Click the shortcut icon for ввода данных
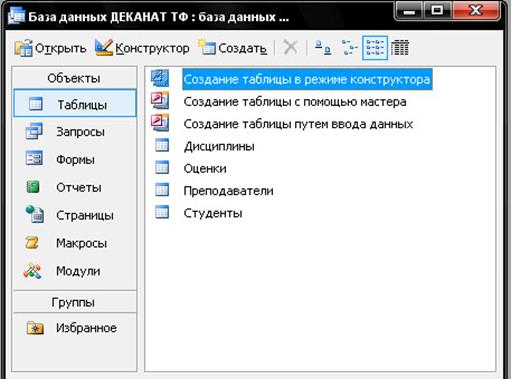 160,122
